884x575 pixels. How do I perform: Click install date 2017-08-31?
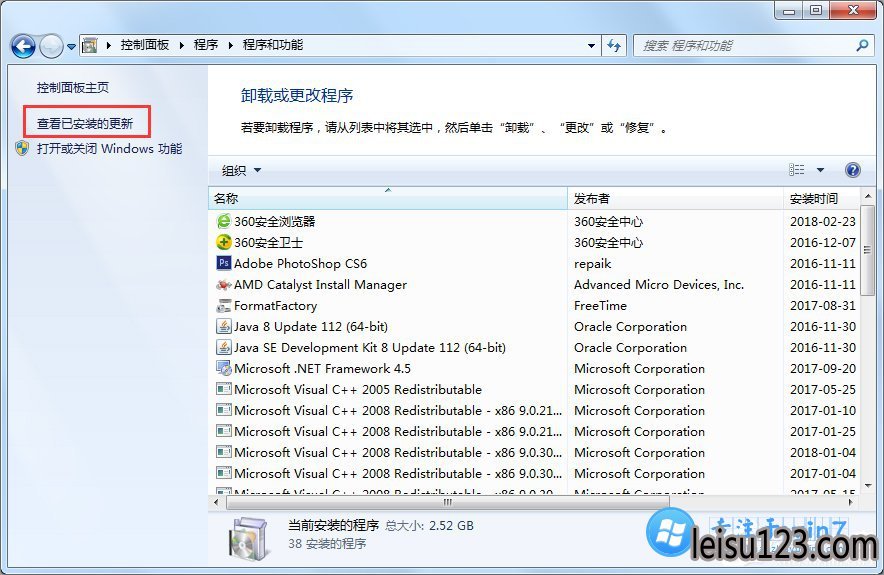tap(823, 306)
